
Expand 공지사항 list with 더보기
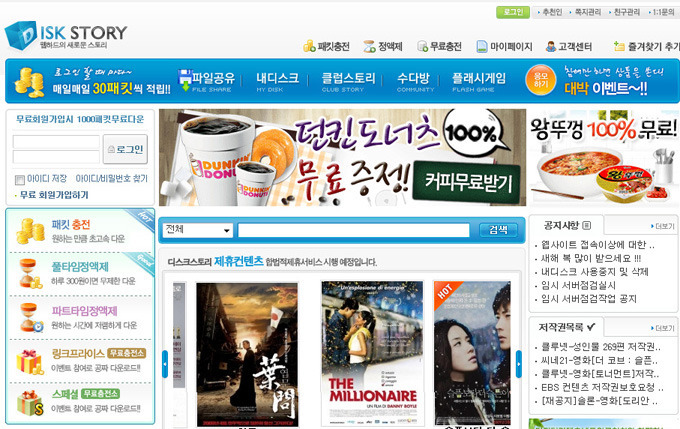click(x=663, y=226)
